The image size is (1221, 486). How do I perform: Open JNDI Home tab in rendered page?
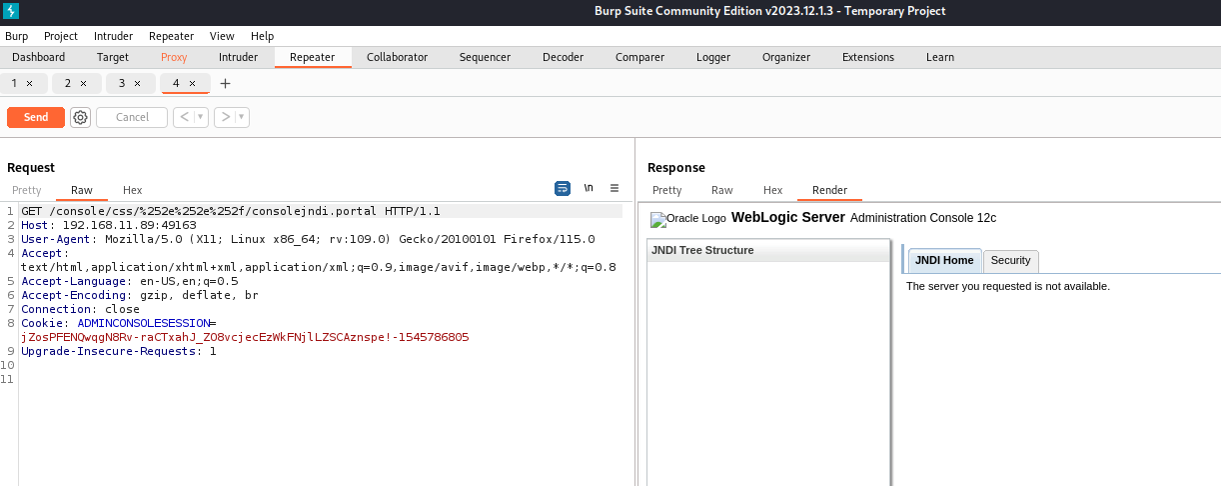(x=944, y=260)
